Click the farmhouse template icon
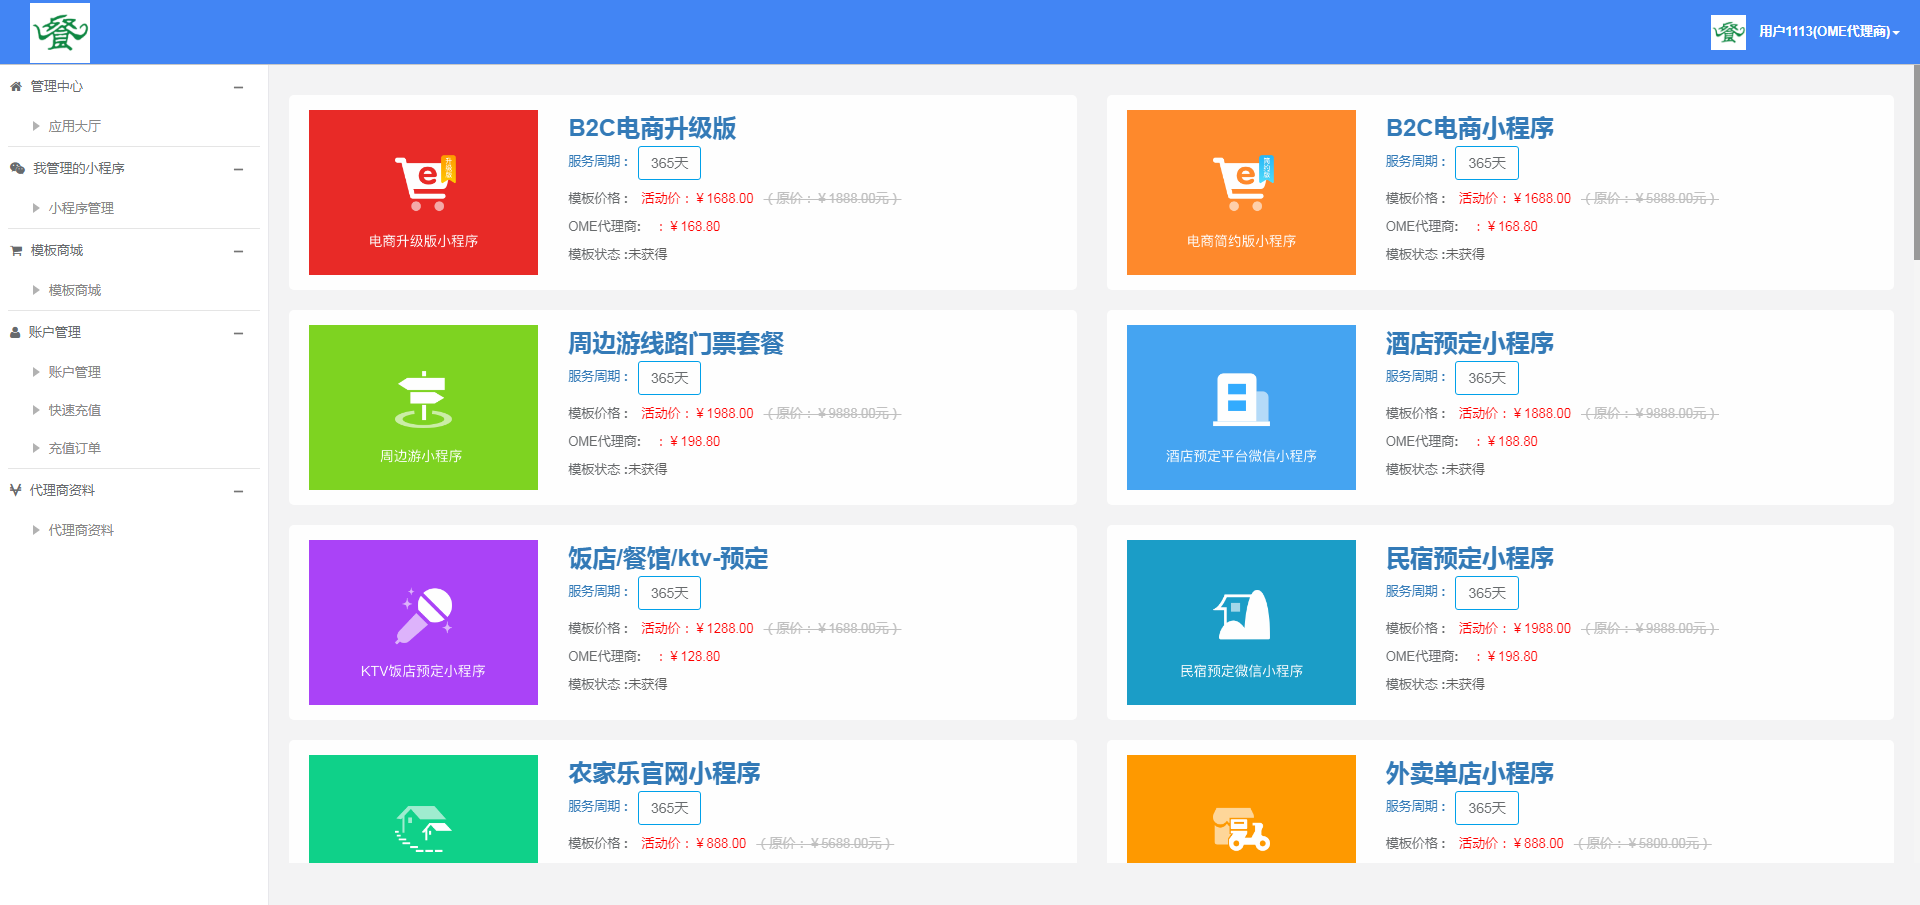The height and width of the screenshot is (905, 1920). coord(423,828)
